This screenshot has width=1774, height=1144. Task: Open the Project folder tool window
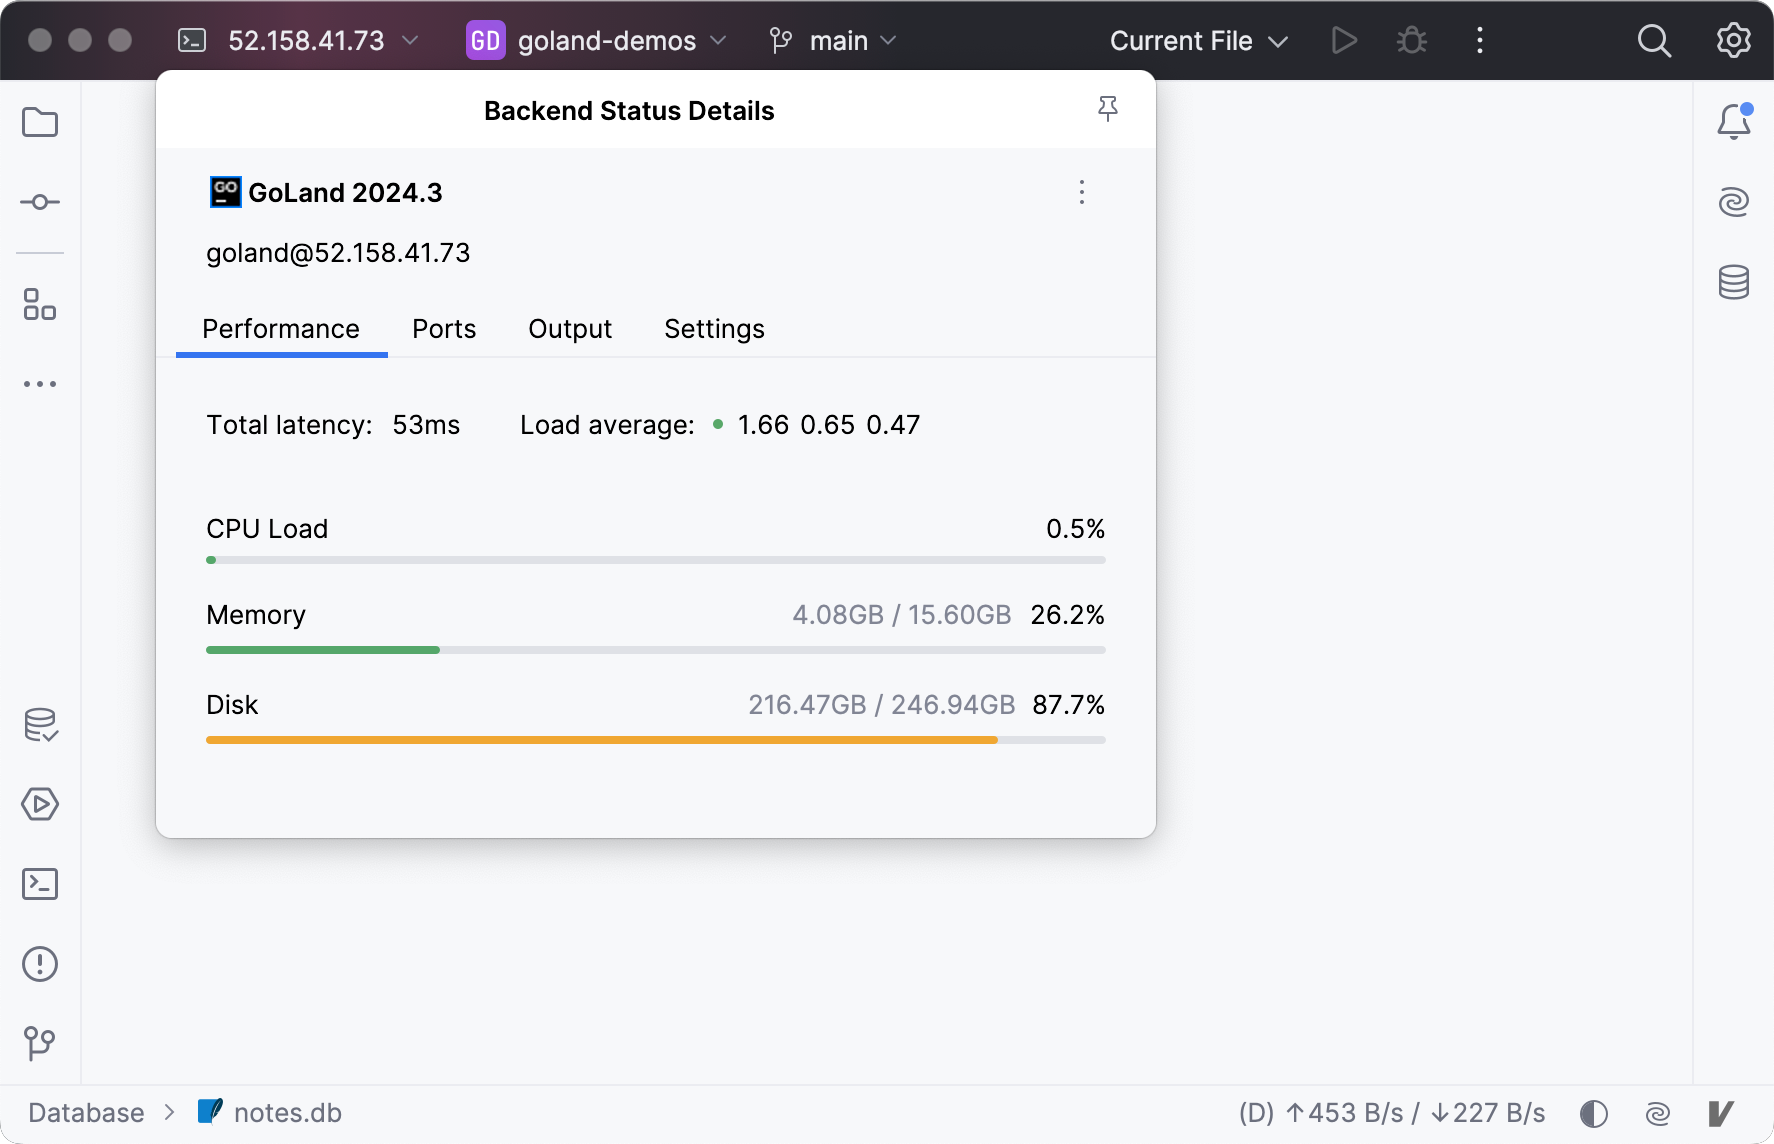[40, 123]
